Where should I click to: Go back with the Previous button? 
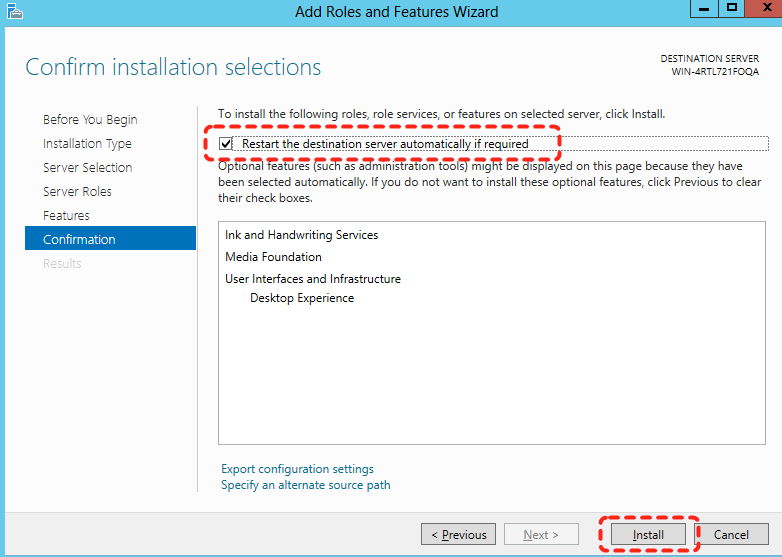tap(458, 535)
